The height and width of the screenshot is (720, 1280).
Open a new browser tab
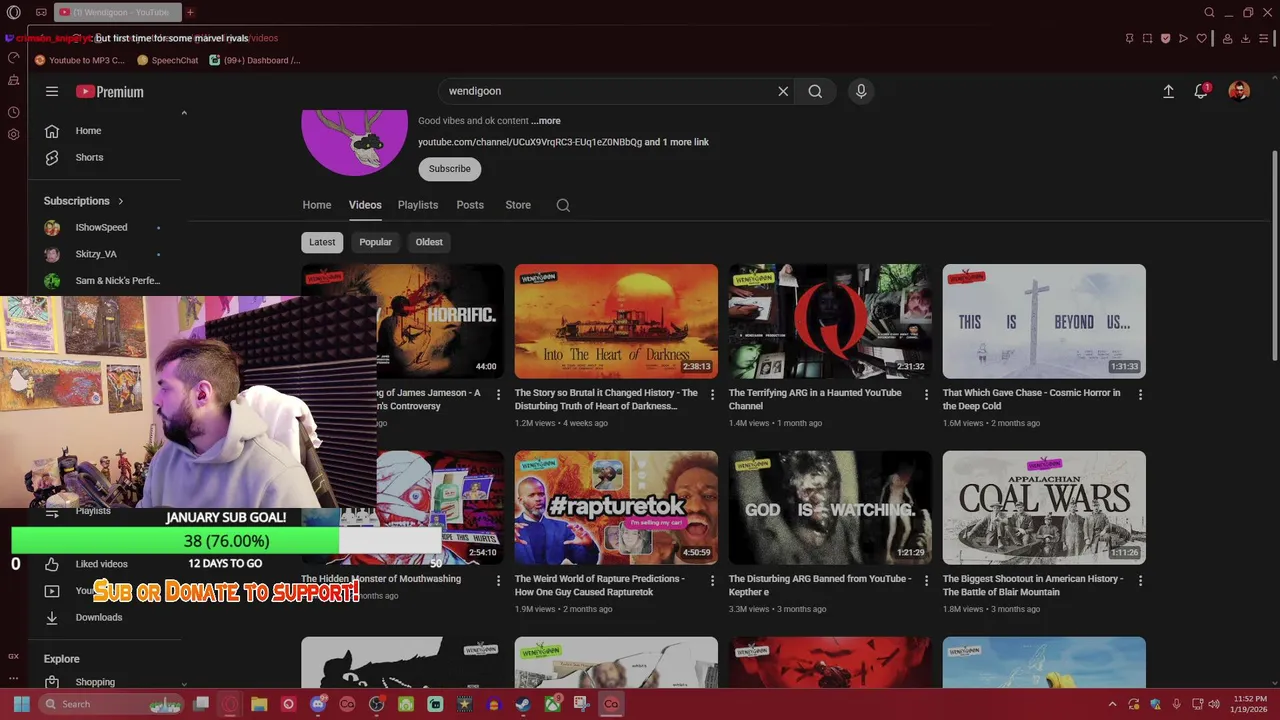coord(190,12)
